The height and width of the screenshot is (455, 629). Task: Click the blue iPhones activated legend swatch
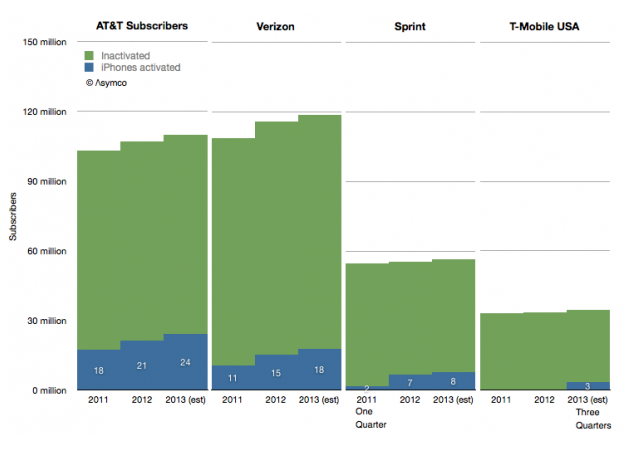pyautogui.click(x=89, y=68)
